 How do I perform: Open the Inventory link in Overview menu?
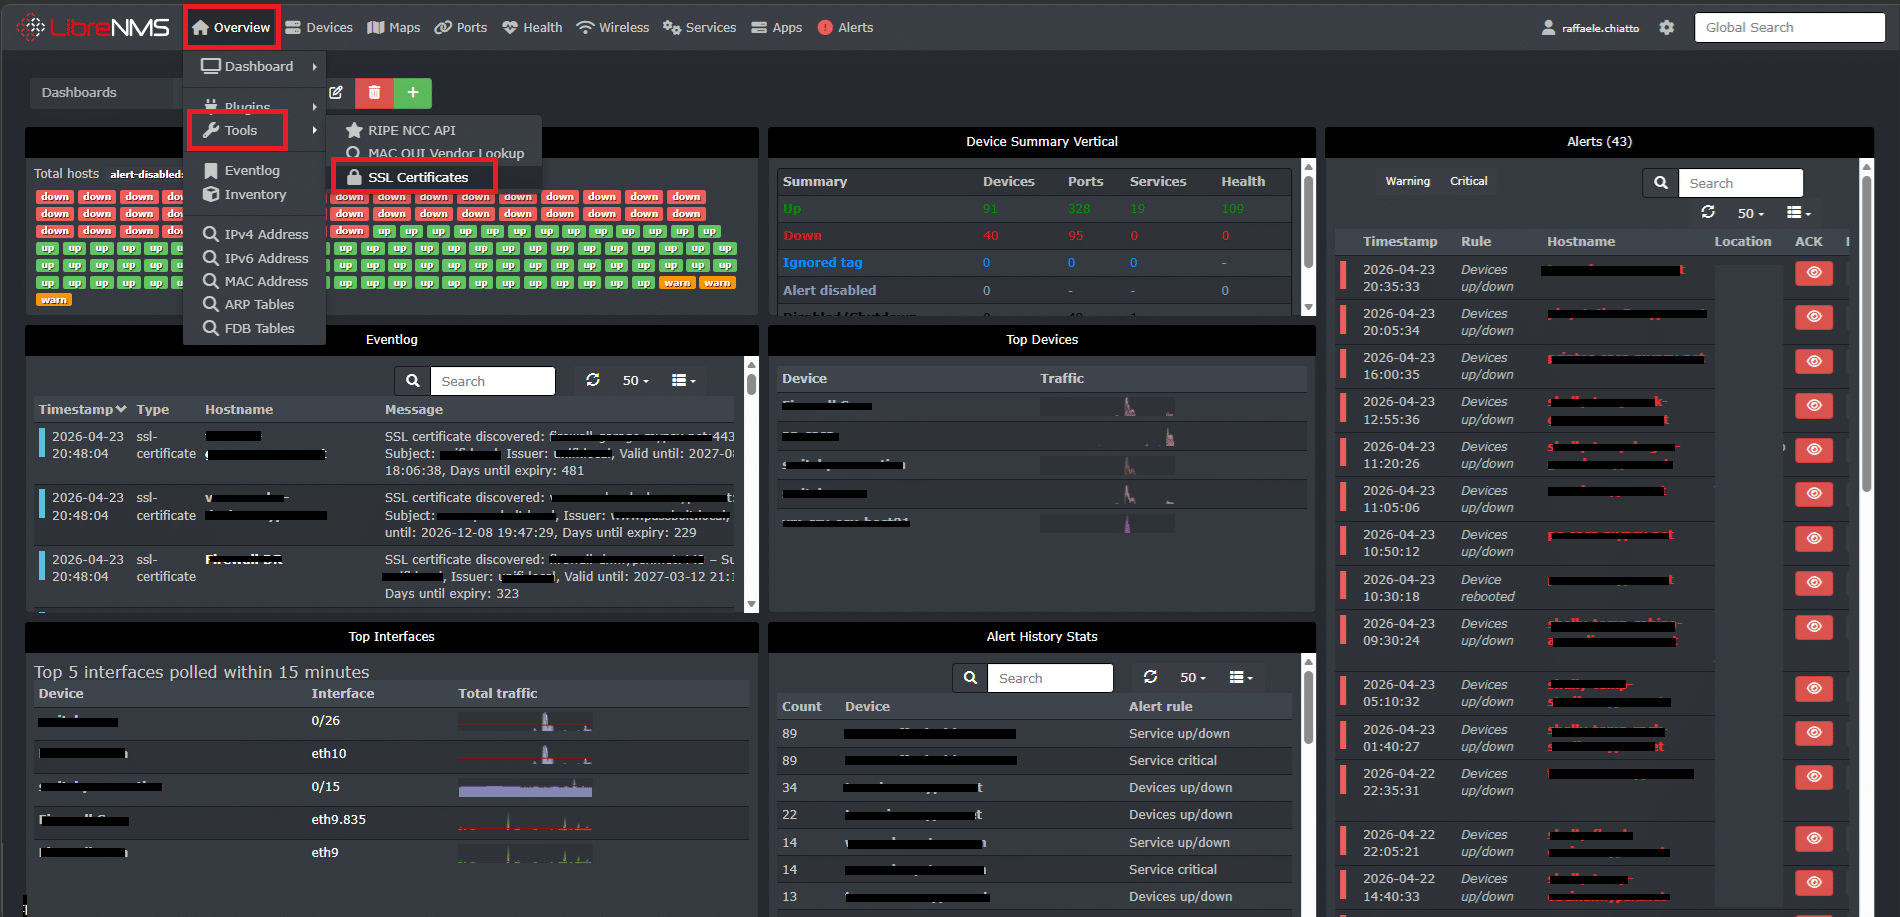pyautogui.click(x=254, y=195)
